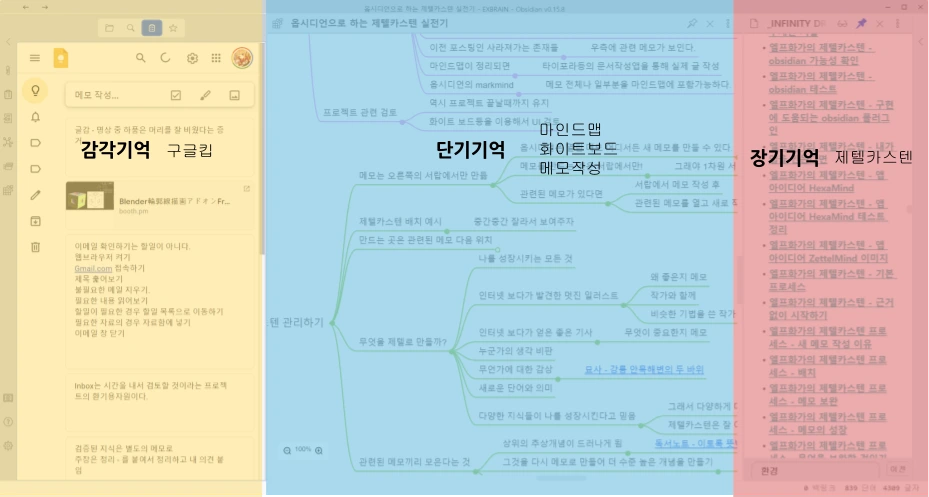Open Edit labels pencil in Keep sidebar
Image resolution: width=929 pixels, height=497 pixels.
pyautogui.click(x=36, y=195)
